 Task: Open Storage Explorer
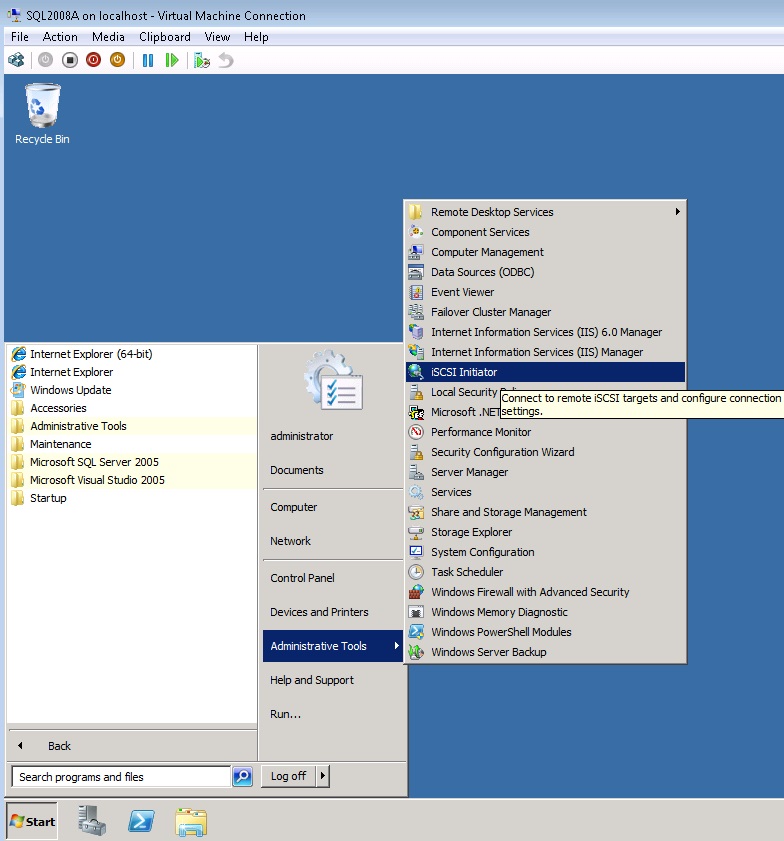(545, 532)
